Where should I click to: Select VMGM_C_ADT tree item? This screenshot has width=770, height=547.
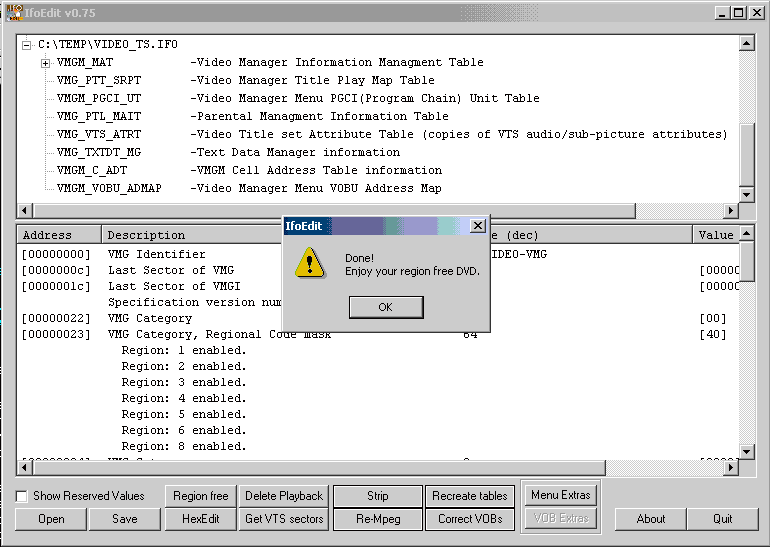[x=92, y=170]
